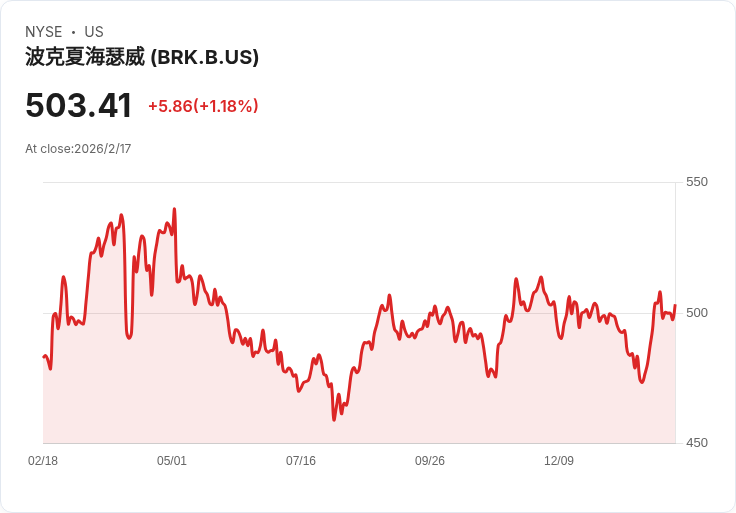Click the At close:2026/2/17 timestamp
This screenshot has height=513, width=736.
point(78,149)
